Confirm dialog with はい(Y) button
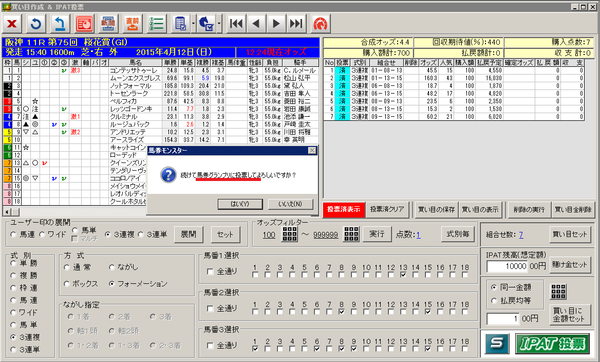 pyautogui.click(x=240, y=204)
